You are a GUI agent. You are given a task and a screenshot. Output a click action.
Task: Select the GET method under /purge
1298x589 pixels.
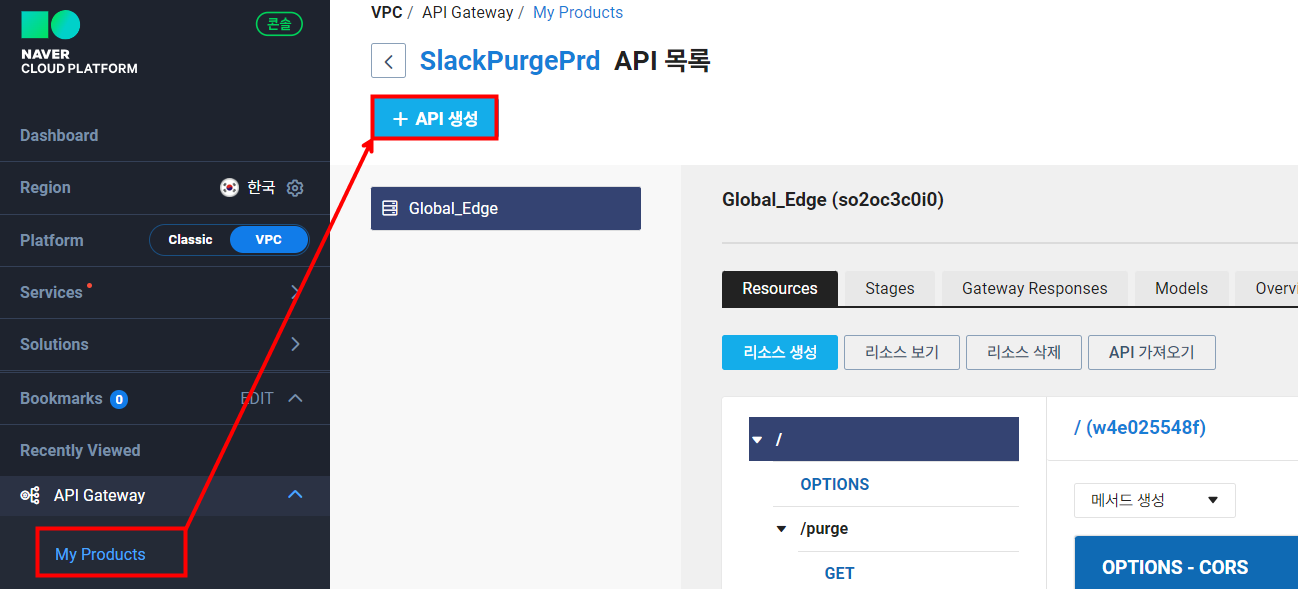point(840,573)
